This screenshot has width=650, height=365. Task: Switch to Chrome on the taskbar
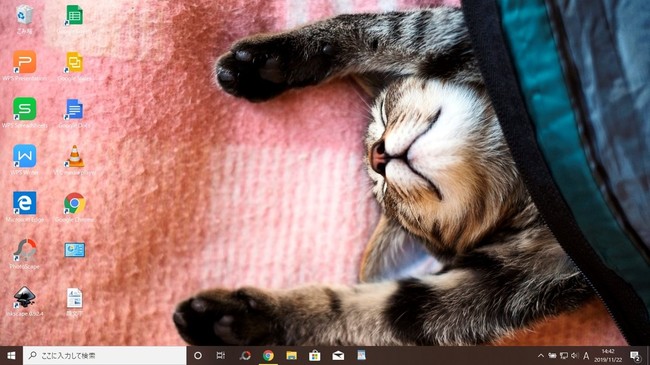[268, 355]
